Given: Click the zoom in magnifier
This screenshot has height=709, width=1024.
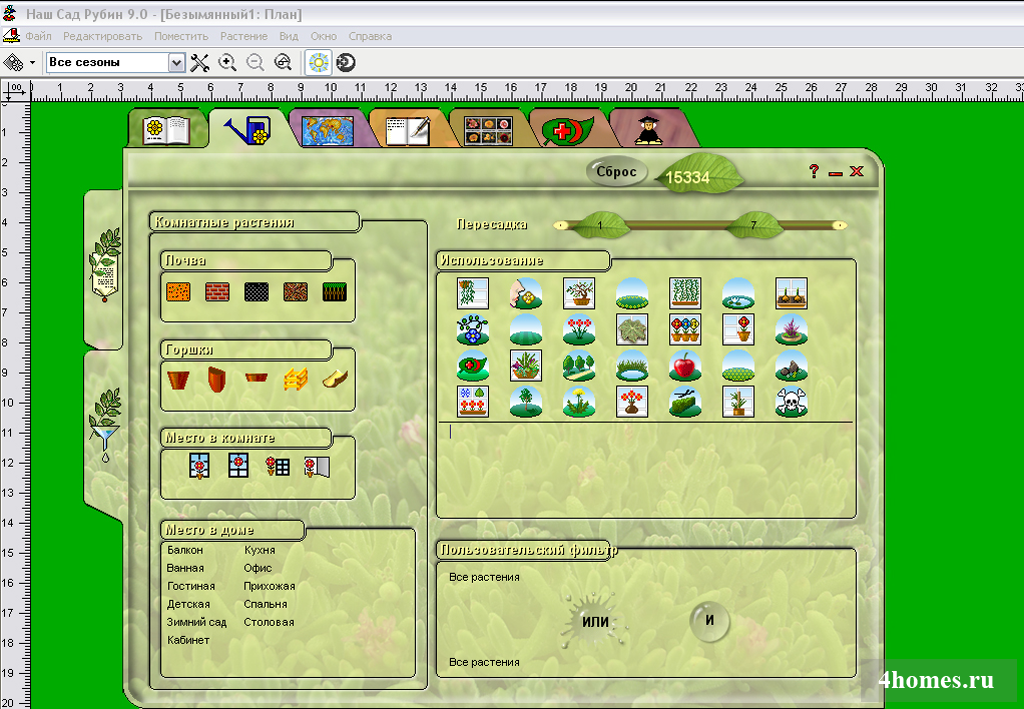Looking at the screenshot, I should click(x=227, y=63).
